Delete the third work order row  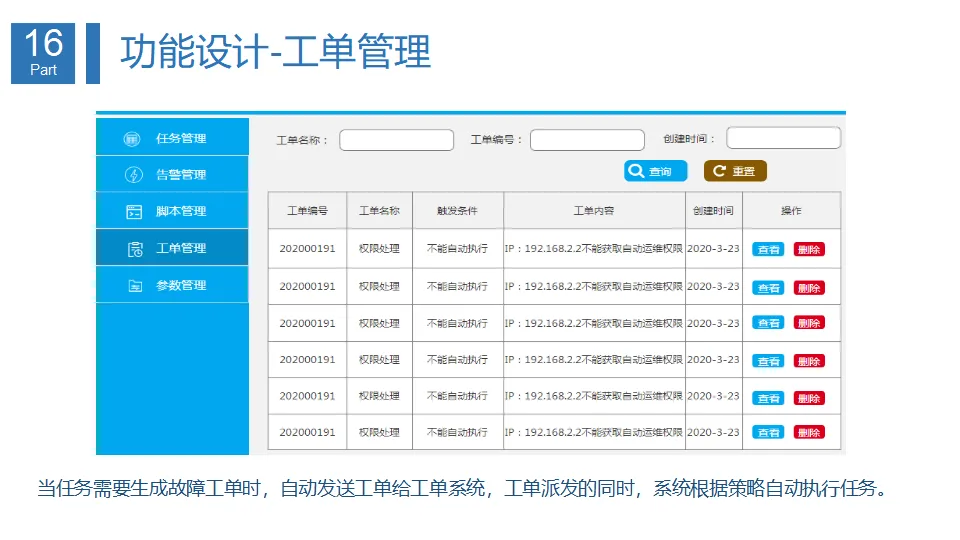click(809, 323)
